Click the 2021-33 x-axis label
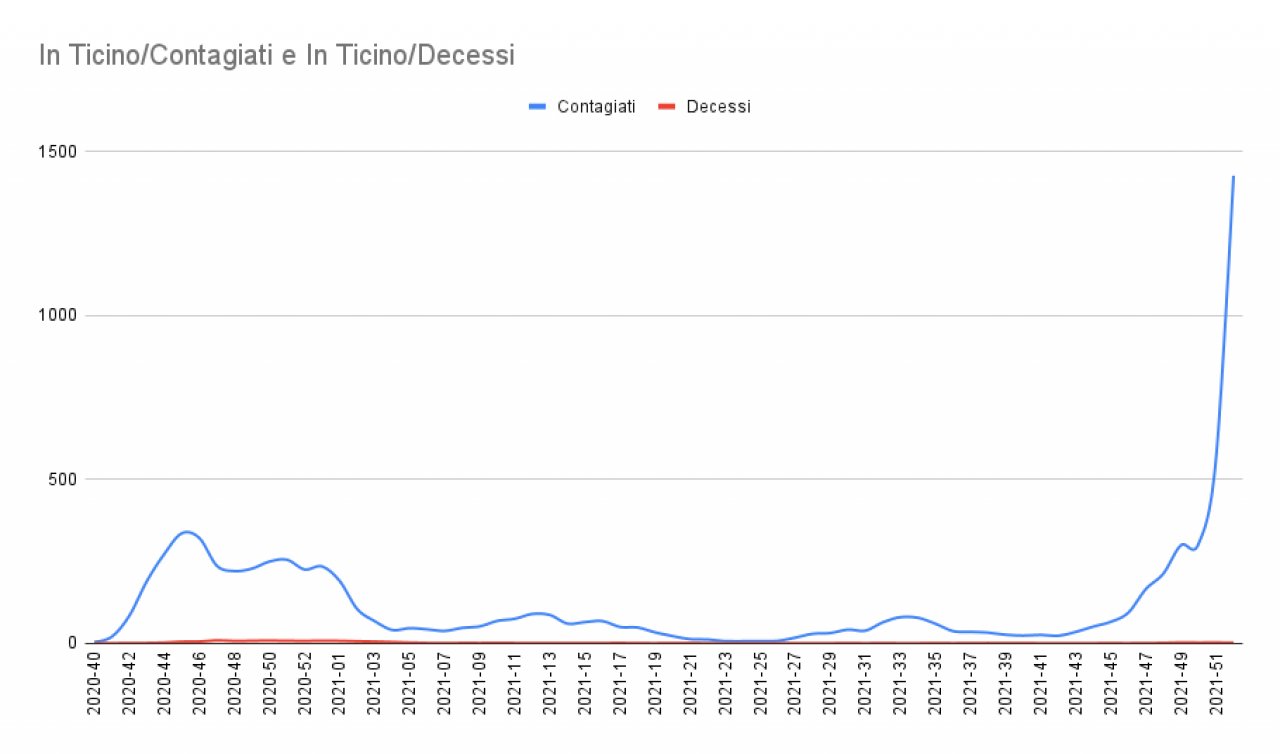1280x754 pixels. (900, 683)
